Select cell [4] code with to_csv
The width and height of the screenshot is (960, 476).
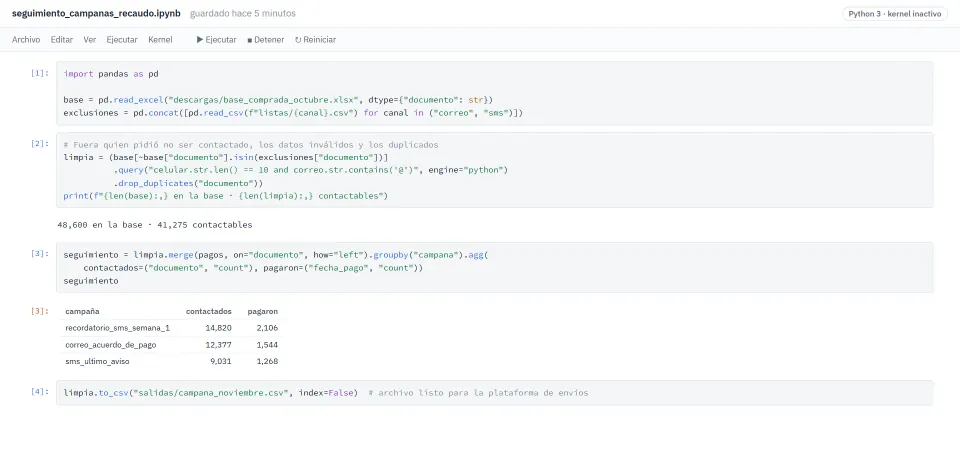click(x=495, y=393)
